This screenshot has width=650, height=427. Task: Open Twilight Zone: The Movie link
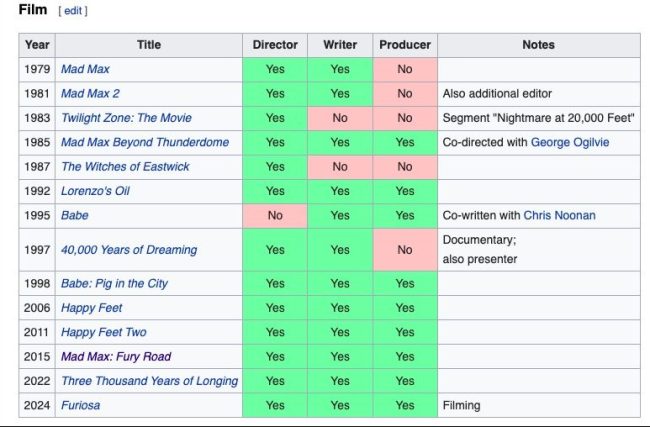pyautogui.click(x=126, y=118)
